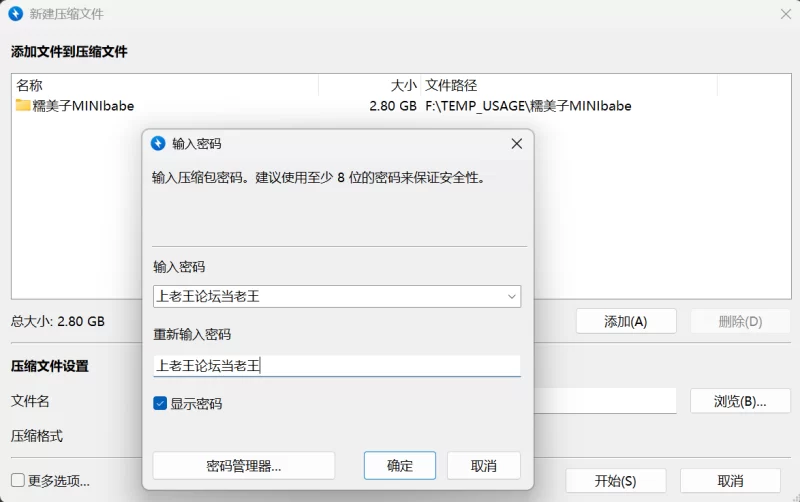Click the folder icon next to 糯美子MINIbabe
800x502 pixels.
point(23,106)
